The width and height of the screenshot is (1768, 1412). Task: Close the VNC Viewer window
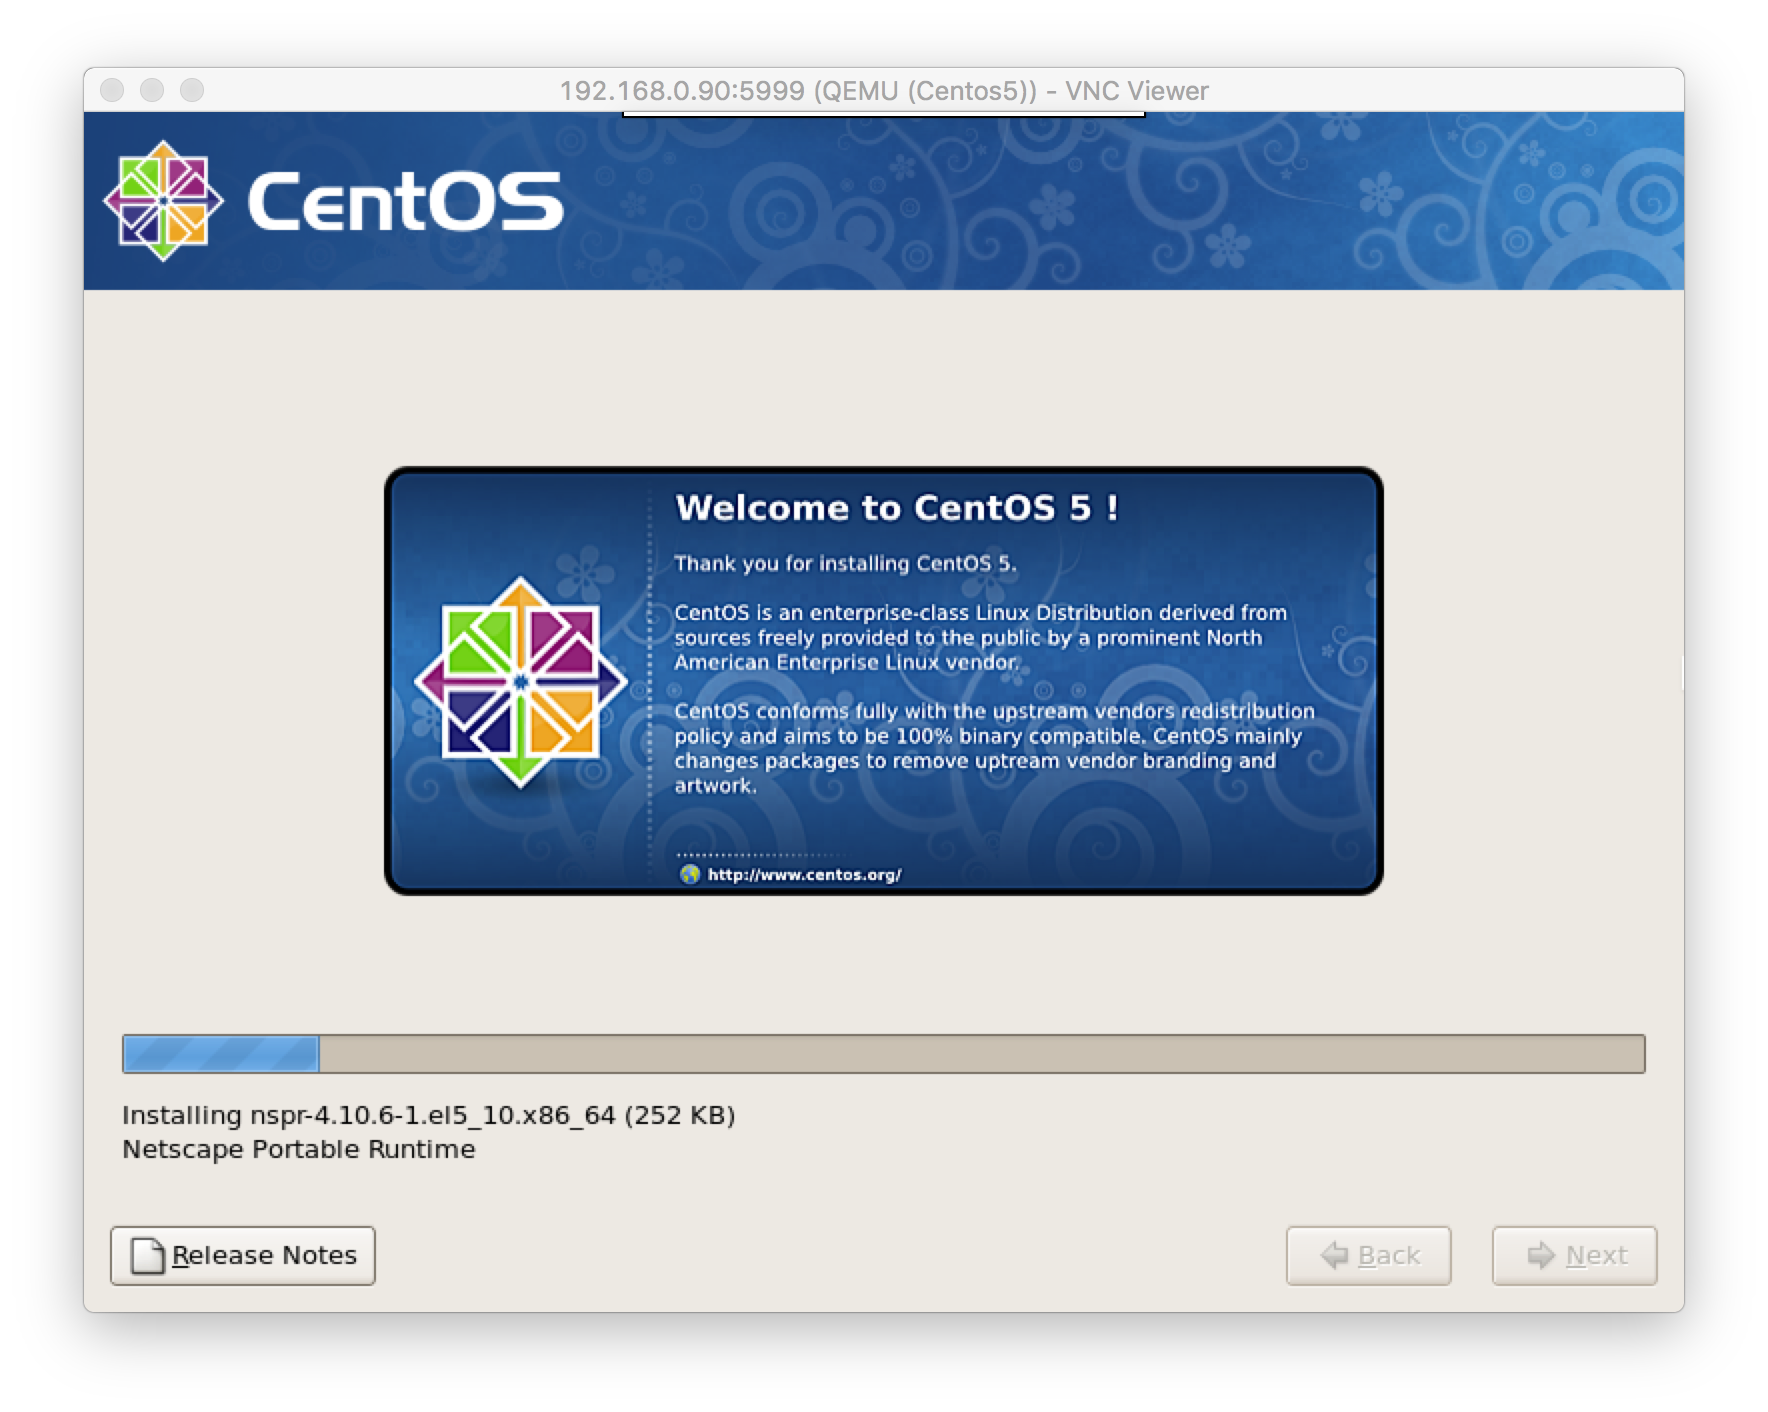coord(112,90)
